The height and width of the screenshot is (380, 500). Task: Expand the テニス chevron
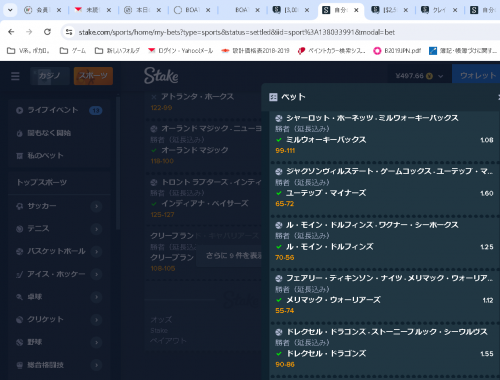(x=96, y=229)
